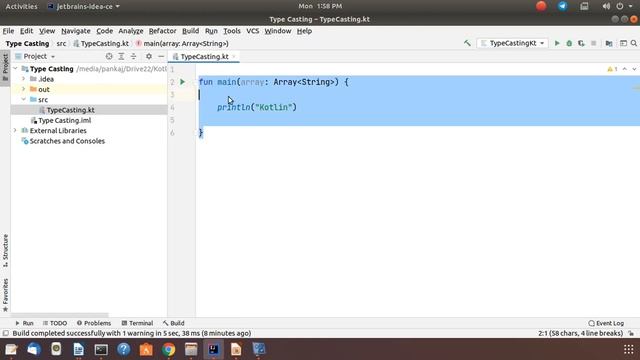The height and width of the screenshot is (360, 640).
Task: Show Applications grid in the dock
Action: point(629,349)
